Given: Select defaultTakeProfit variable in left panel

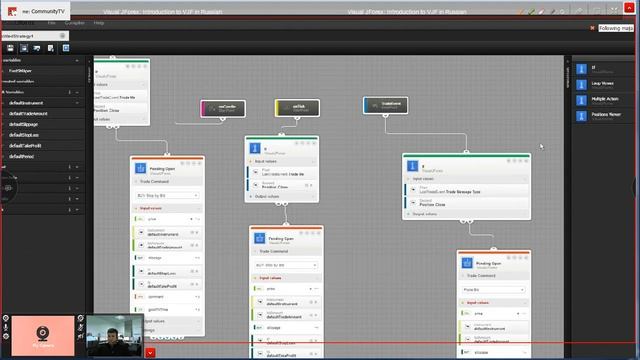Looking at the screenshot, I should (x=25, y=145).
